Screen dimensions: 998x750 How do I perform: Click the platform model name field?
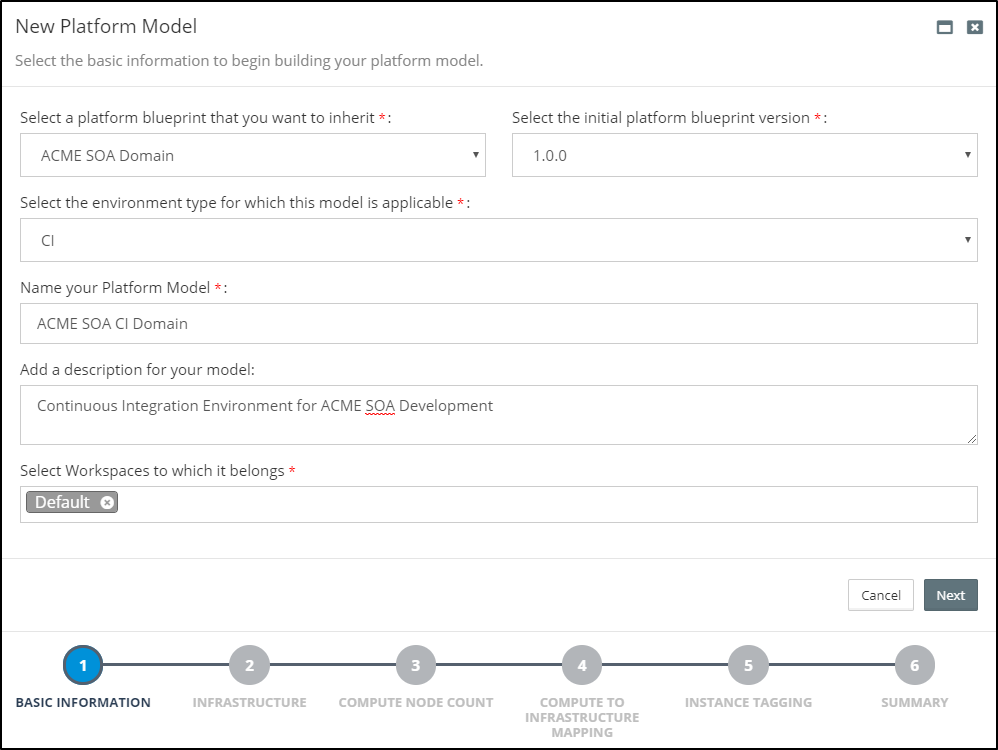(x=499, y=323)
